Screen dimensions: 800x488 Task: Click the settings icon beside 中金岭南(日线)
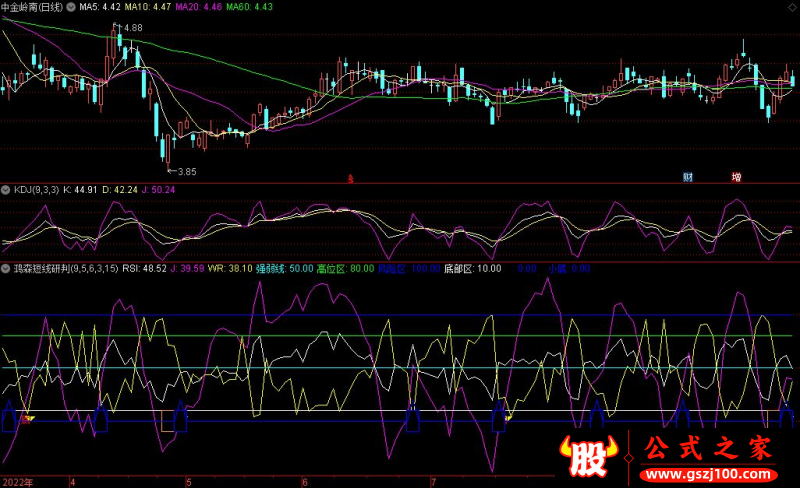[71, 7]
